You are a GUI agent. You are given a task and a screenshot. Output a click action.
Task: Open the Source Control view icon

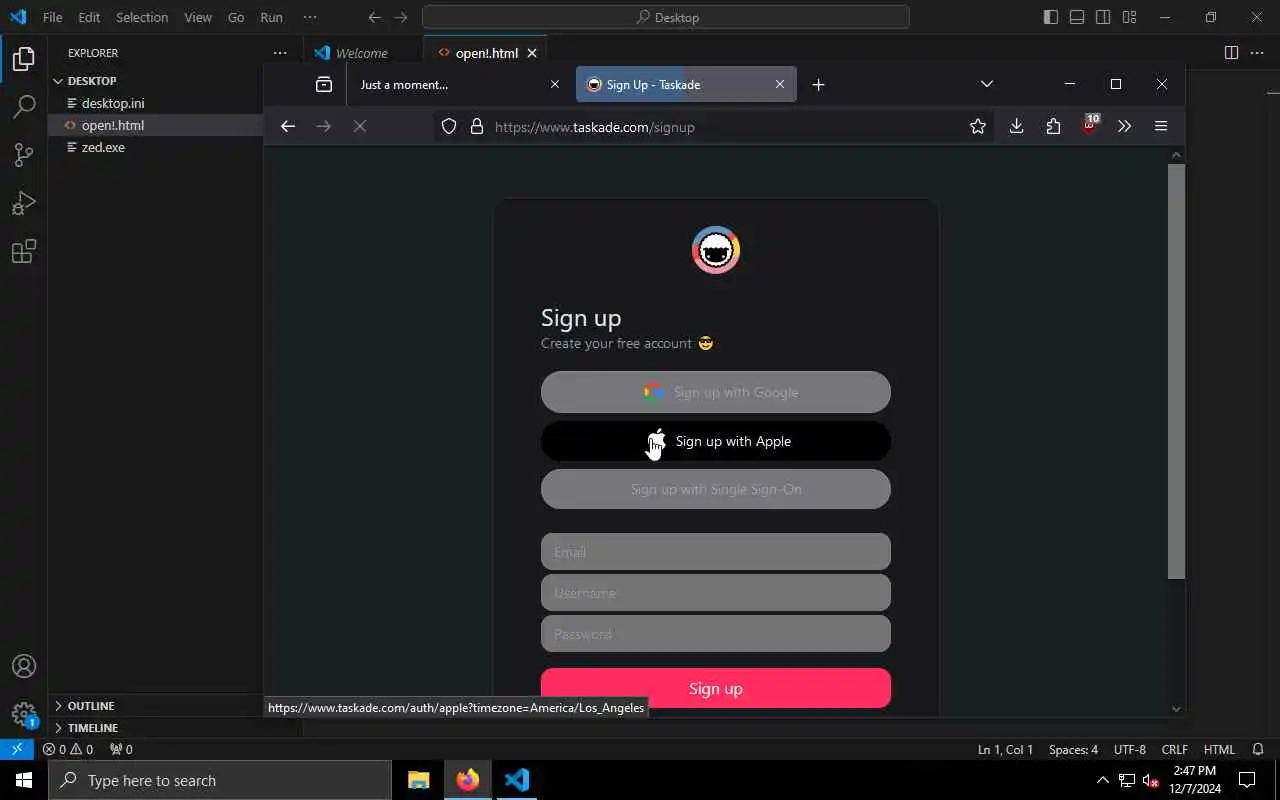pos(24,155)
